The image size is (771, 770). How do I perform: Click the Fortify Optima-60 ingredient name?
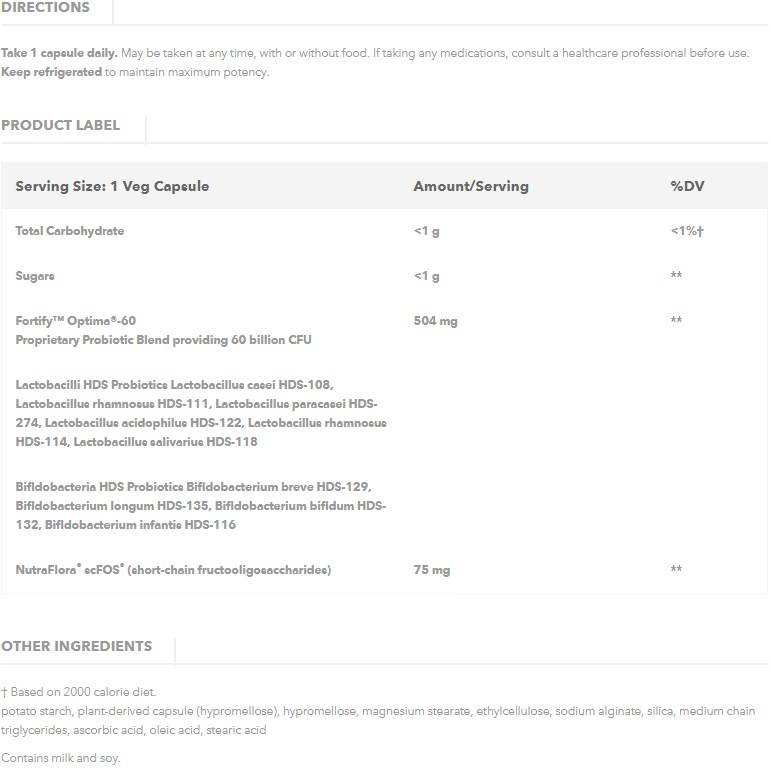76,321
